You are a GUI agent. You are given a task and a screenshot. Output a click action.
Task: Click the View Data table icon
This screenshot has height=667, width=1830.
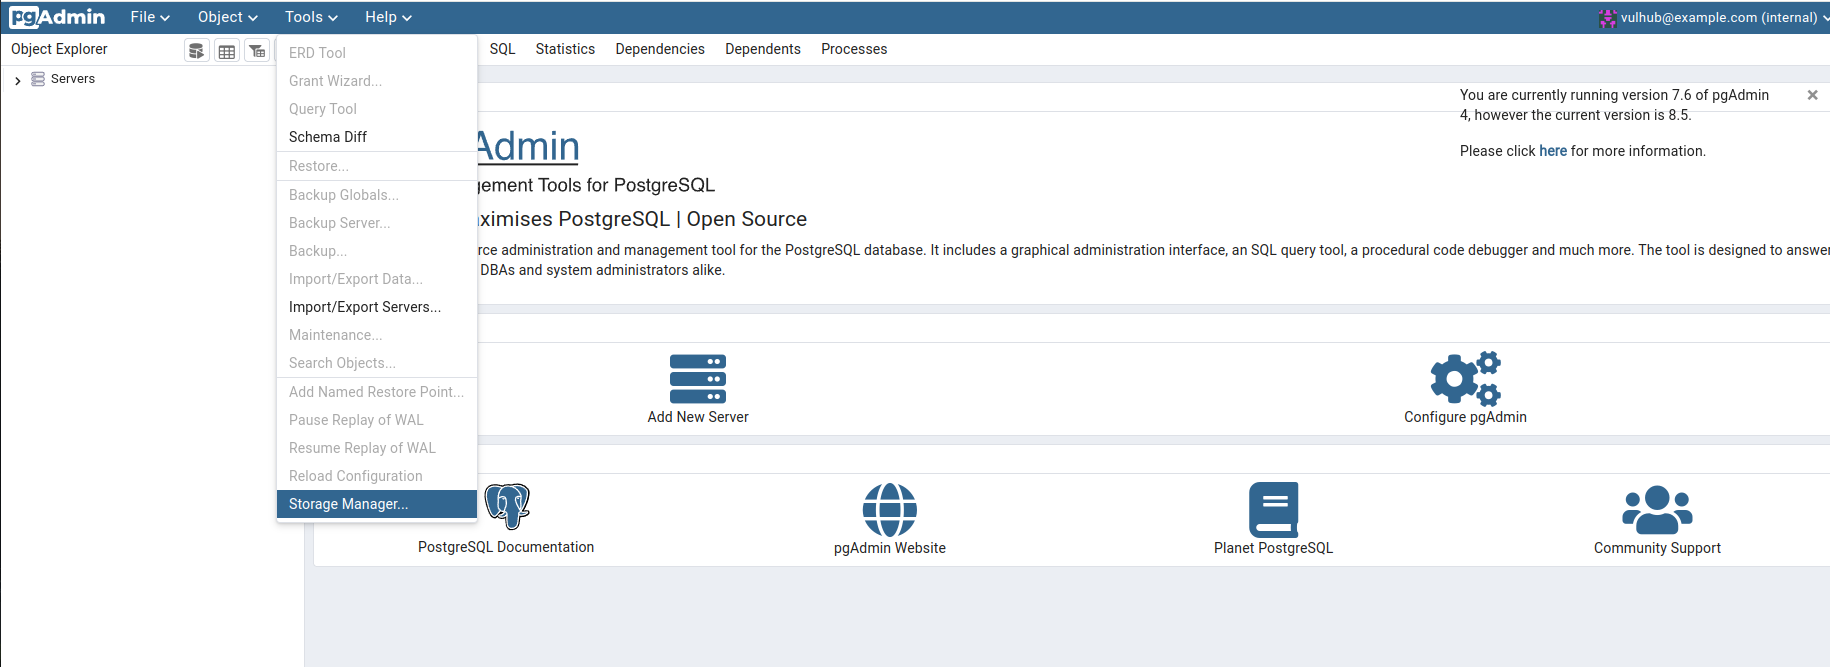(227, 51)
